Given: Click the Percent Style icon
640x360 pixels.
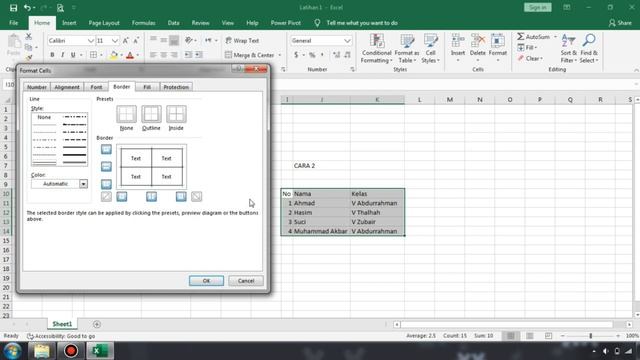Looking at the screenshot, I should (x=312, y=55).
